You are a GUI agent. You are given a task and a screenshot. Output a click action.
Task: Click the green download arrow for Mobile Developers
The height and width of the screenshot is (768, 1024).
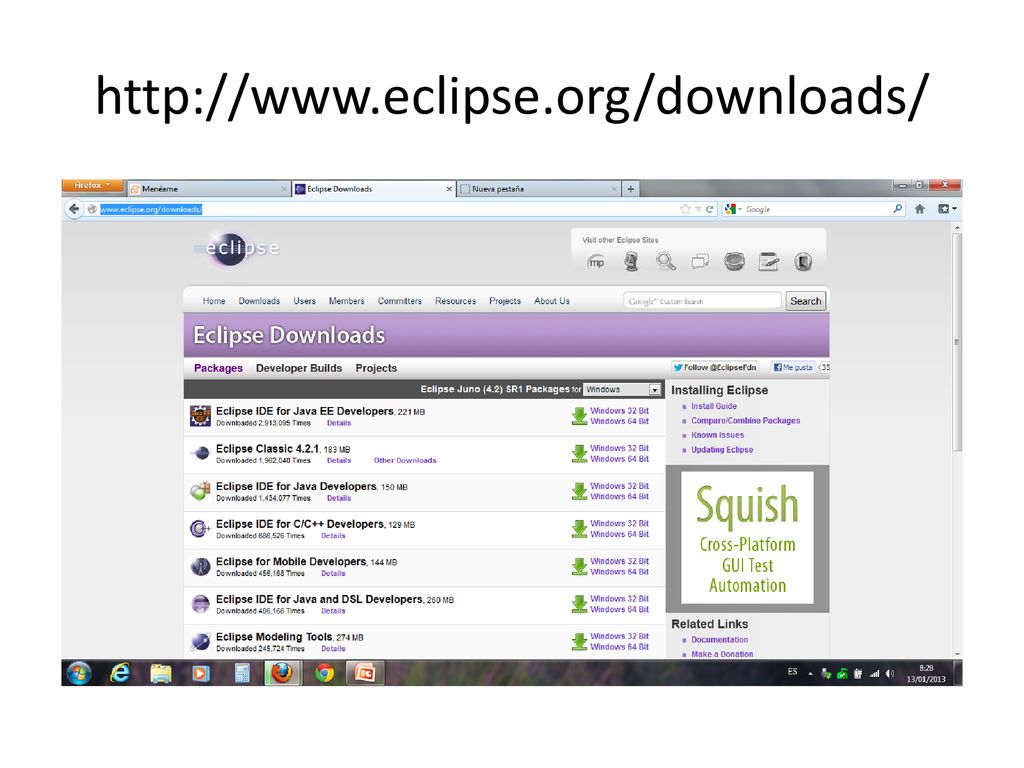click(x=579, y=566)
